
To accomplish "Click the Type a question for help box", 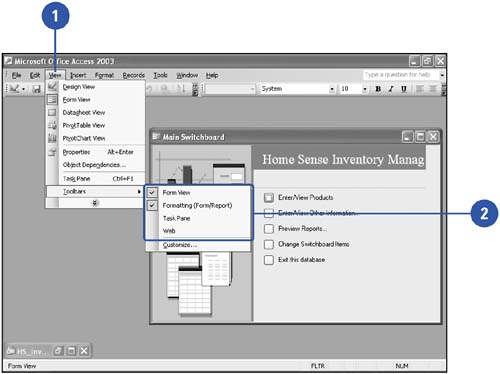I will (x=401, y=75).
